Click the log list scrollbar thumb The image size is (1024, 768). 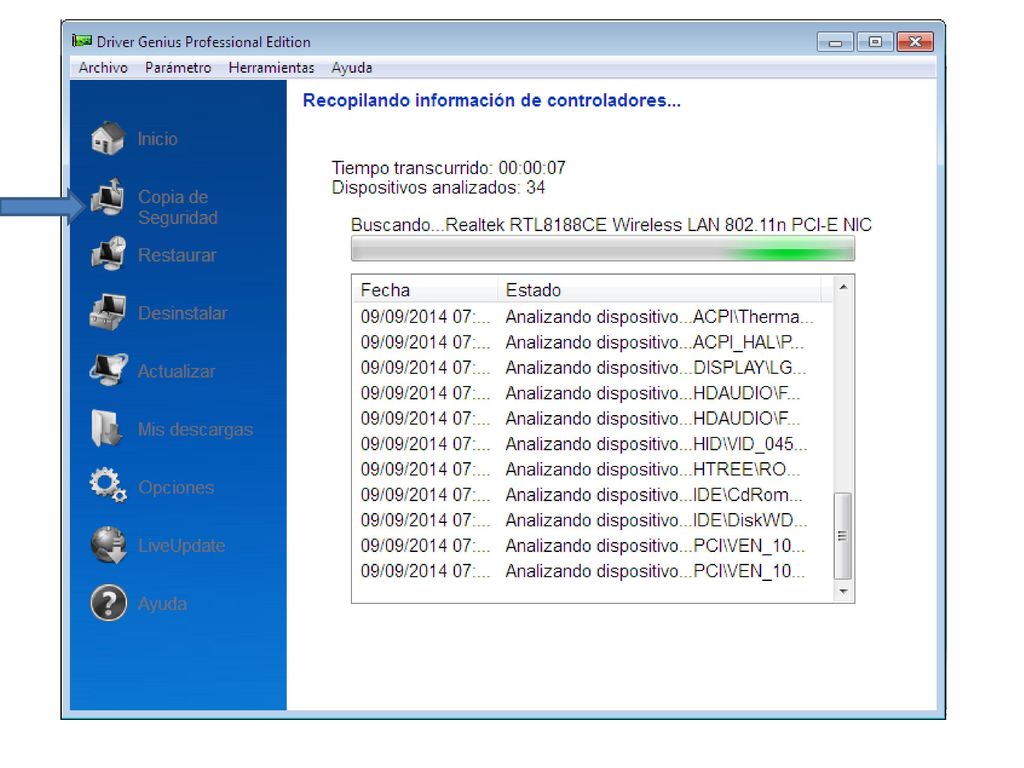click(x=843, y=536)
